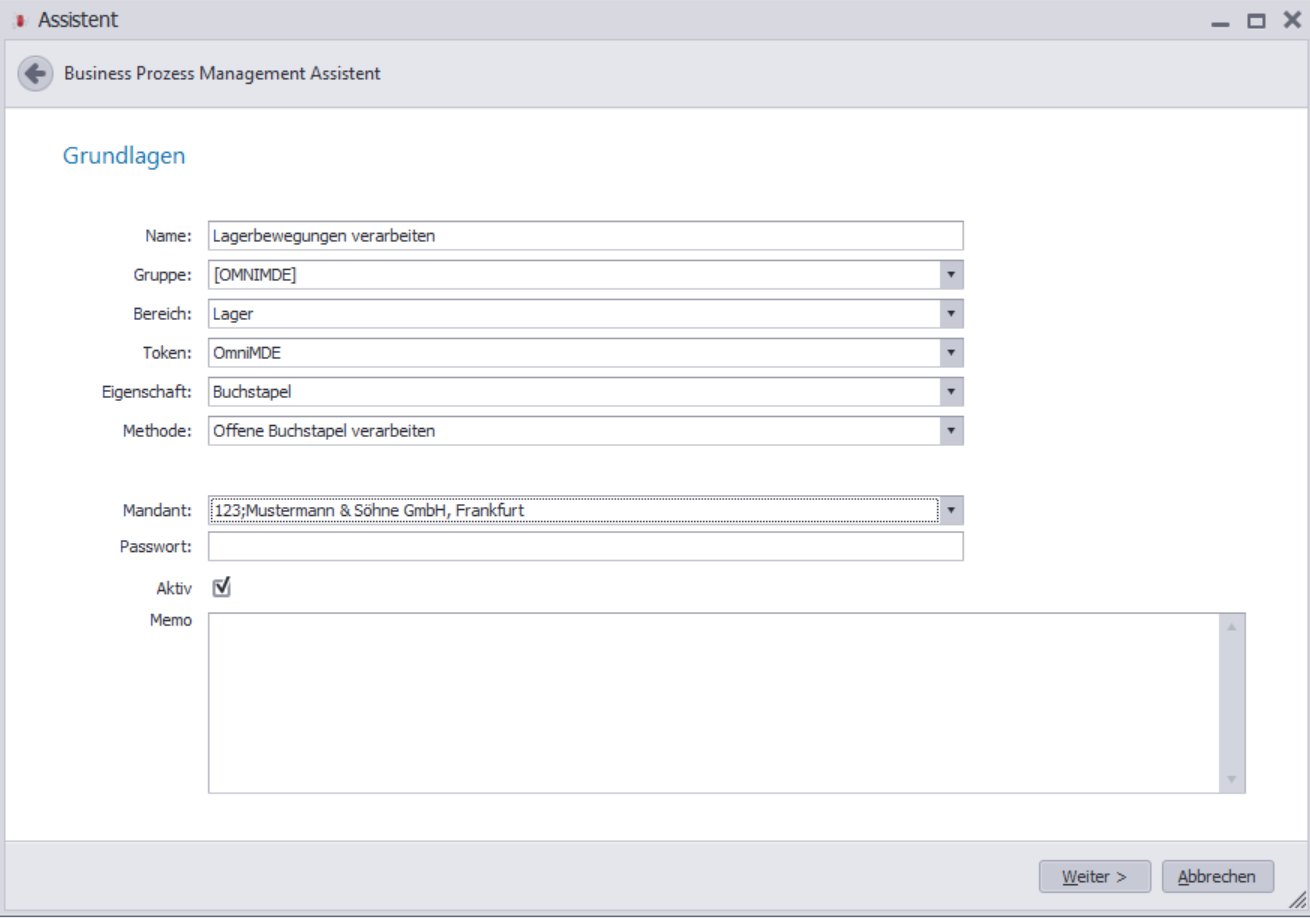Click the Grundlagen heading

(124, 156)
